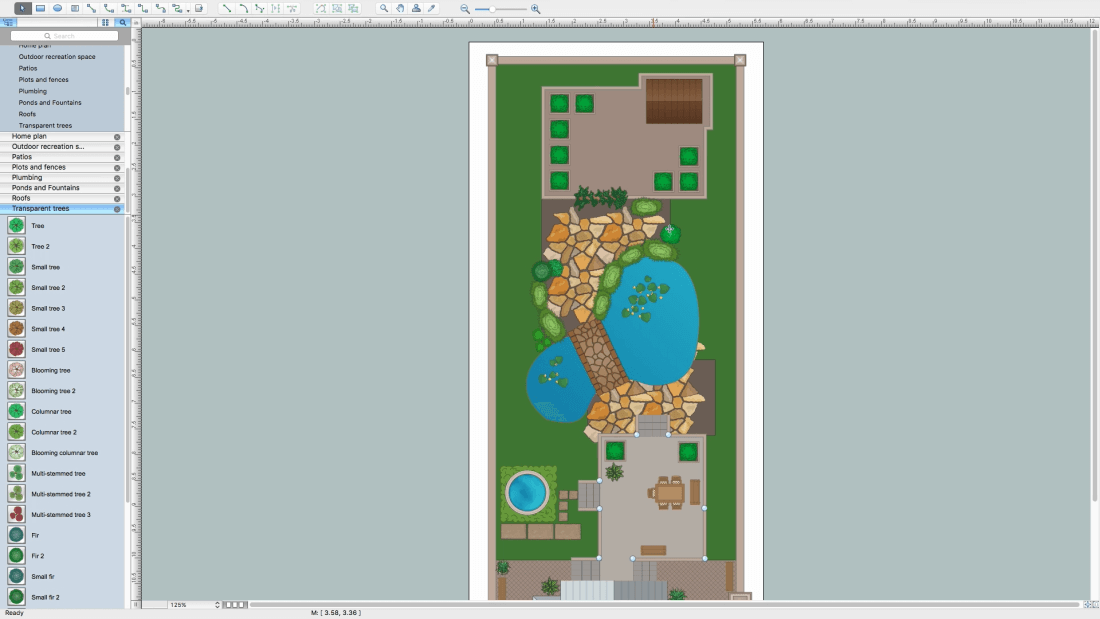
Task: Select the arrow pointer tool
Action: pyautogui.click(x=23, y=8)
